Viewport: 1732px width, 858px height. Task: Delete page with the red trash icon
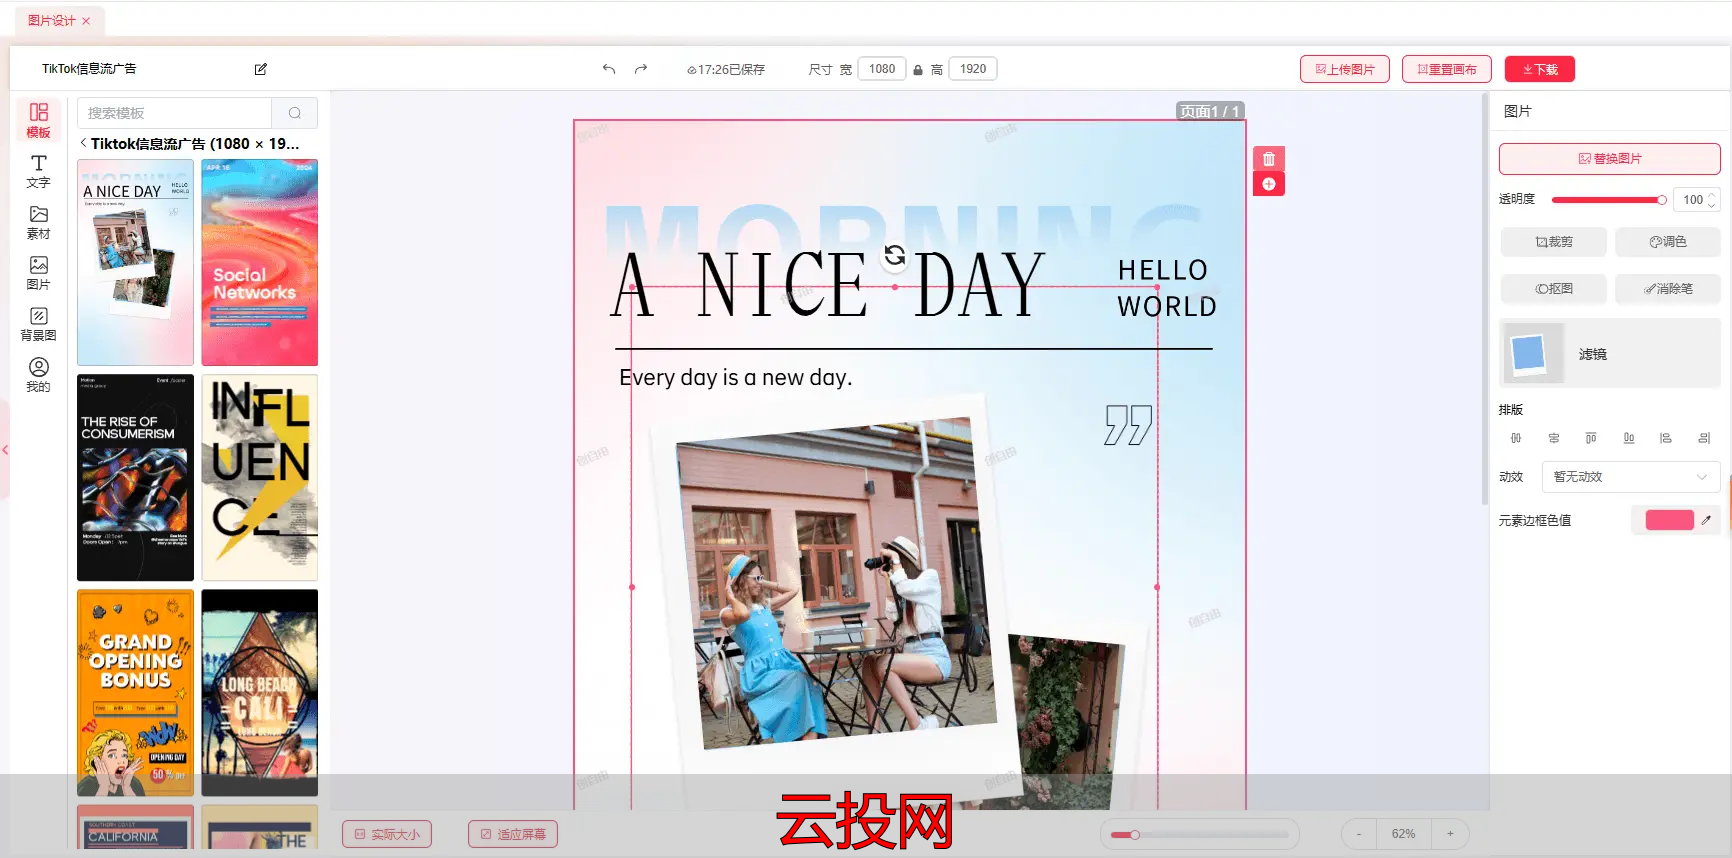[1269, 159]
